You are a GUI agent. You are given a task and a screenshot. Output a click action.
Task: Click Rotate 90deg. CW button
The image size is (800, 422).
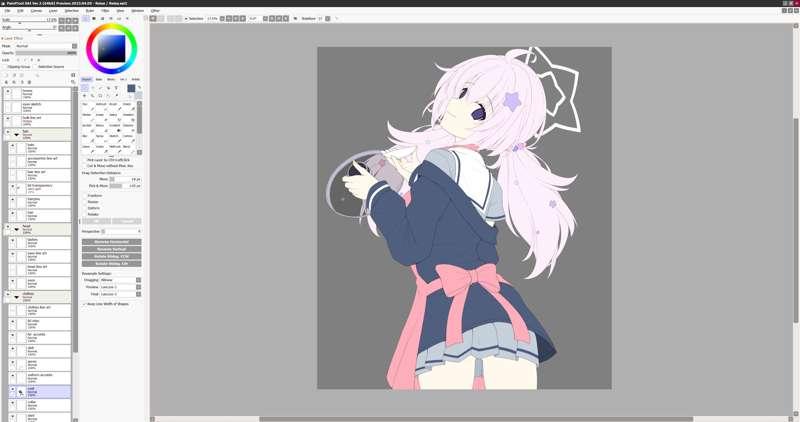coord(112,263)
